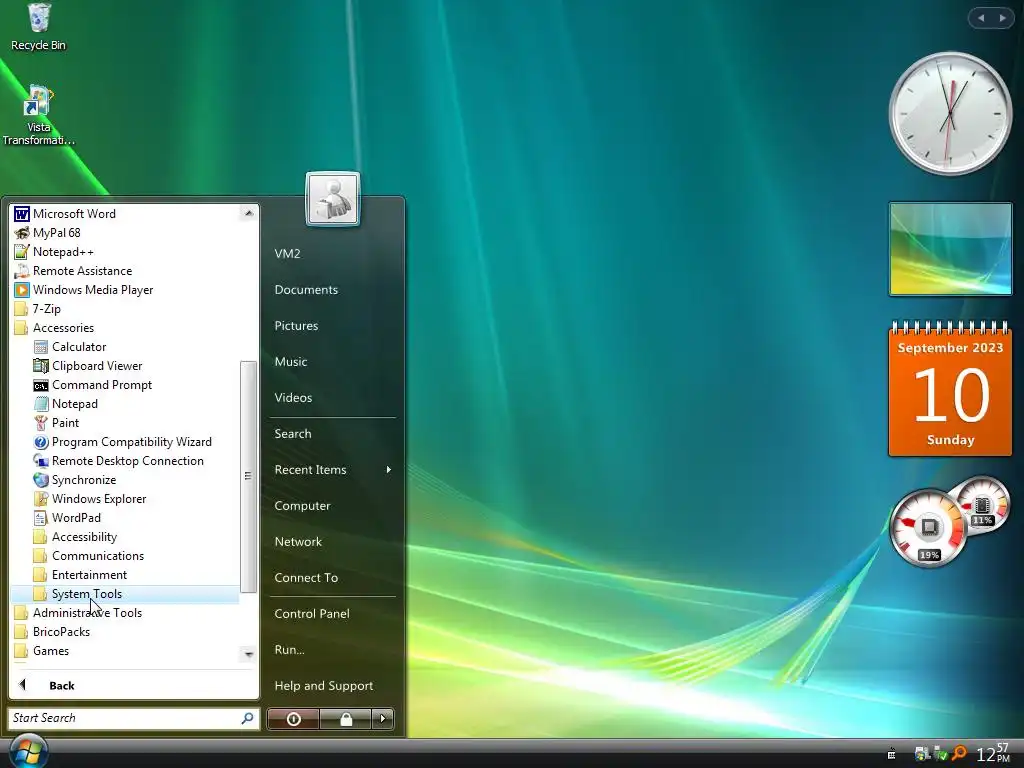Click the orange search tray icon

pos(959,754)
